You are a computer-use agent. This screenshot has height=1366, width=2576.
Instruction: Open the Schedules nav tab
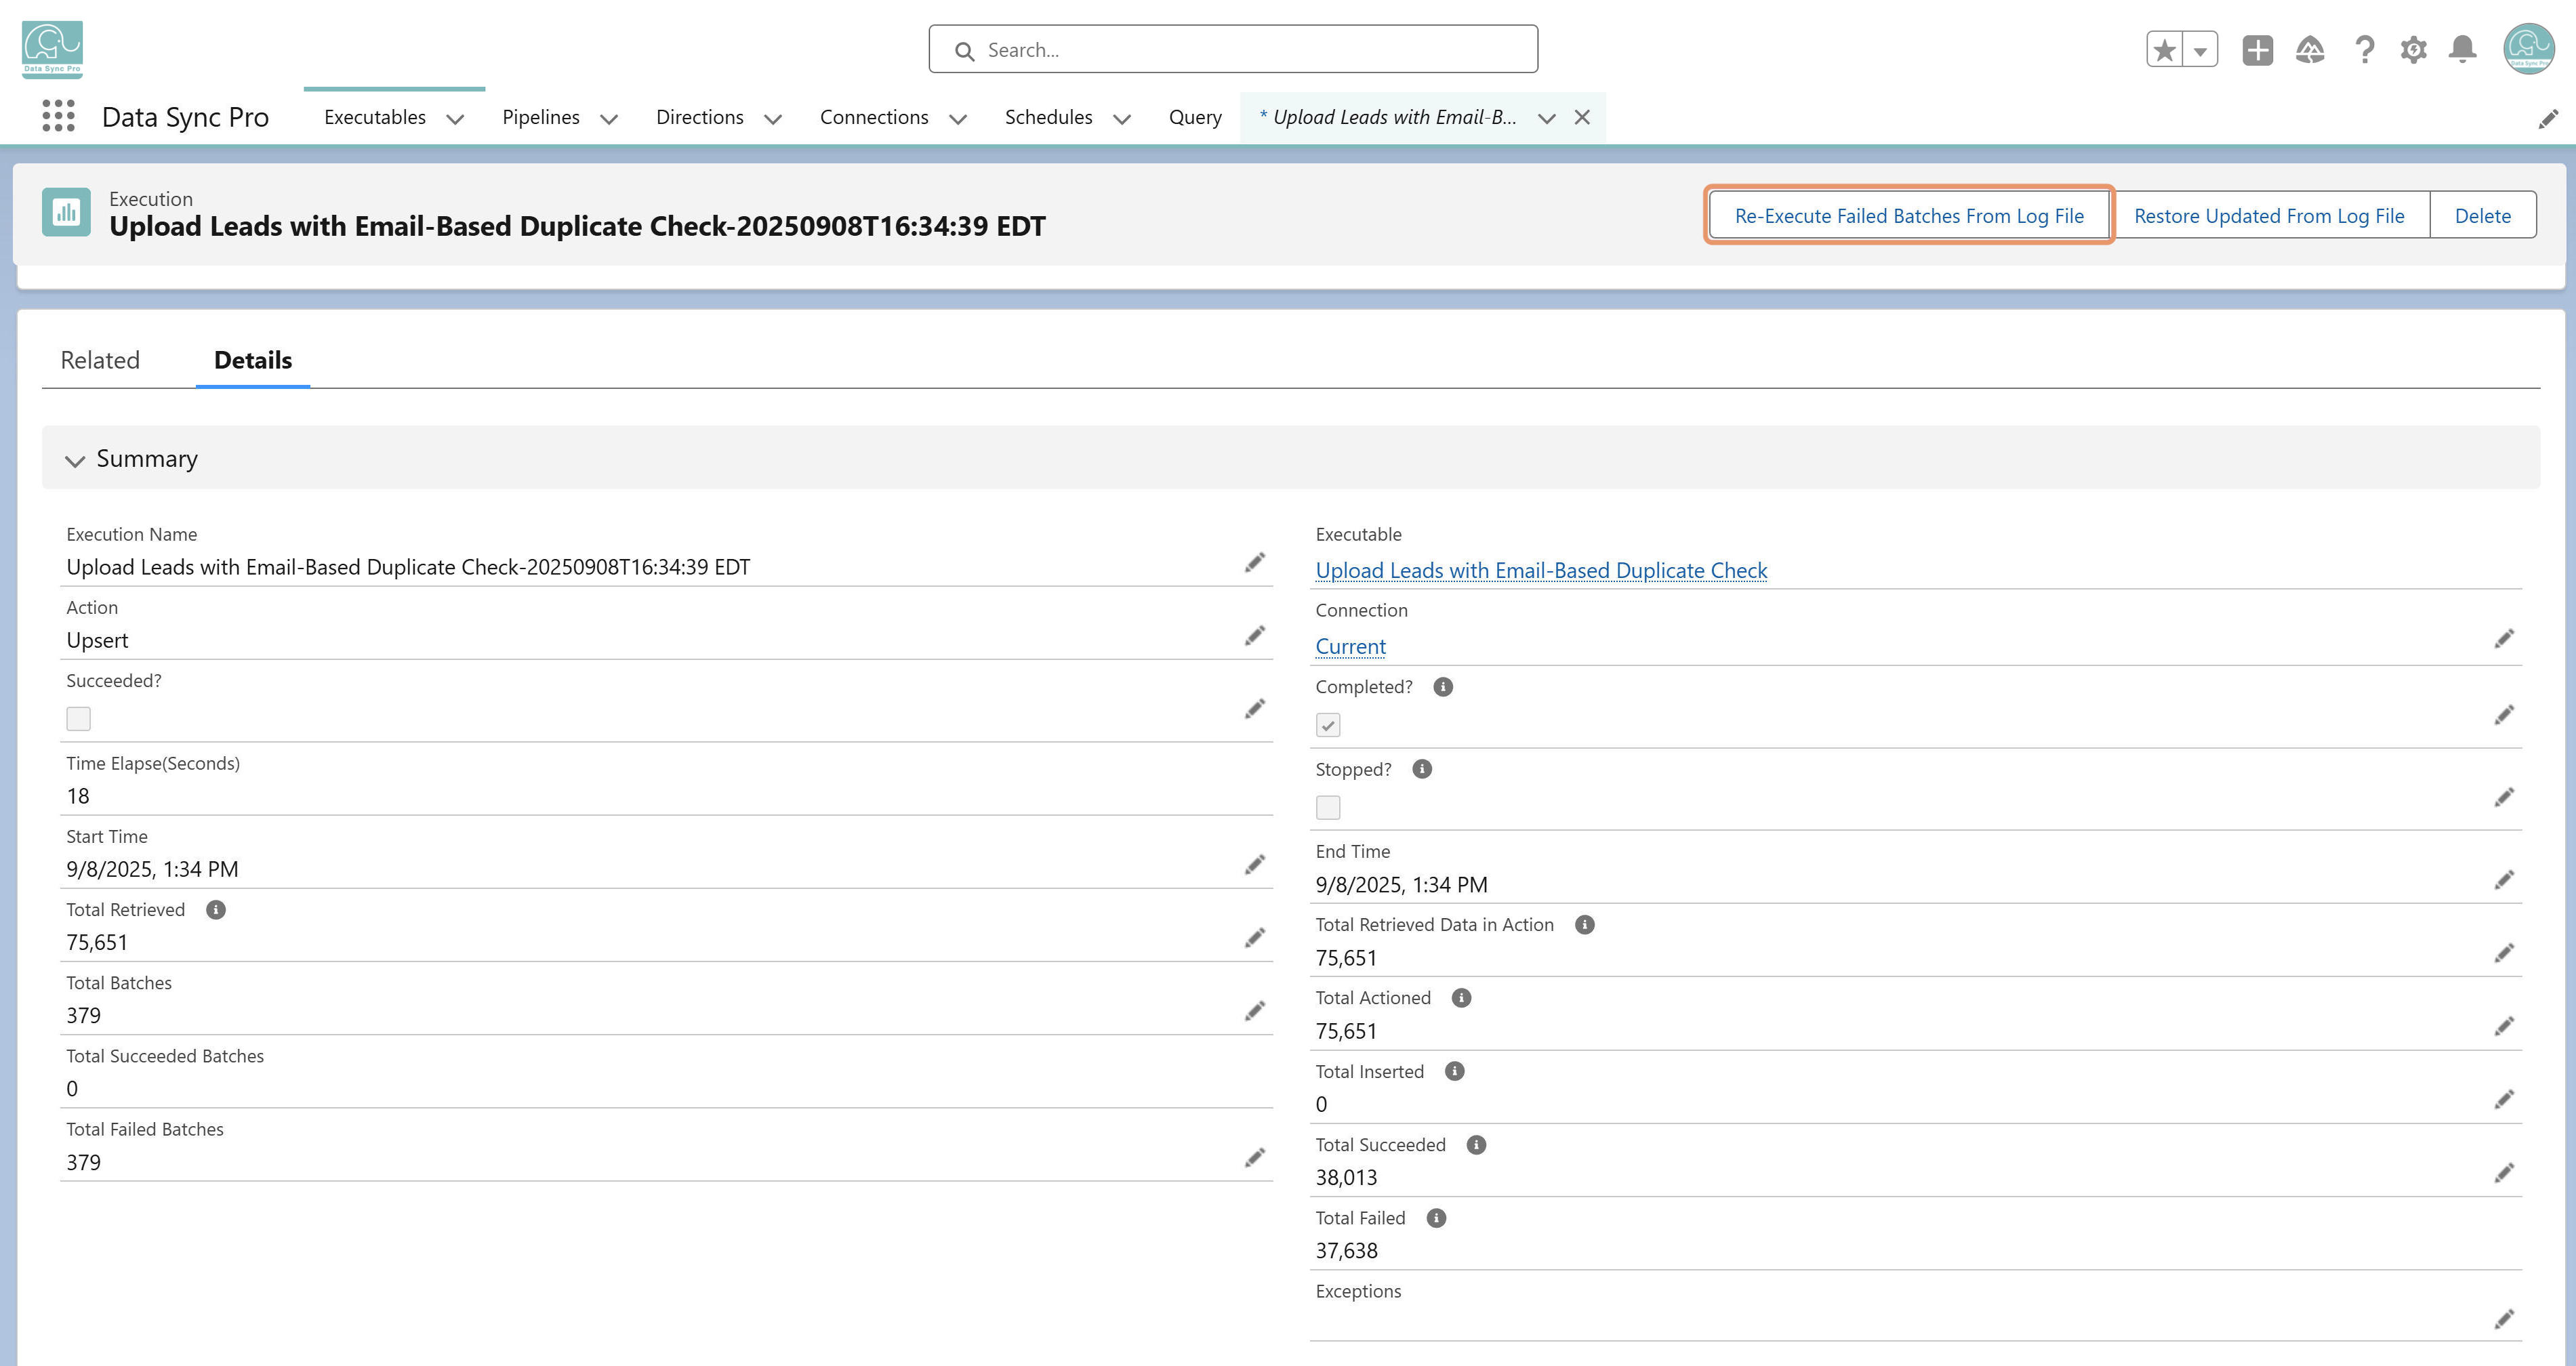pos(1048,117)
